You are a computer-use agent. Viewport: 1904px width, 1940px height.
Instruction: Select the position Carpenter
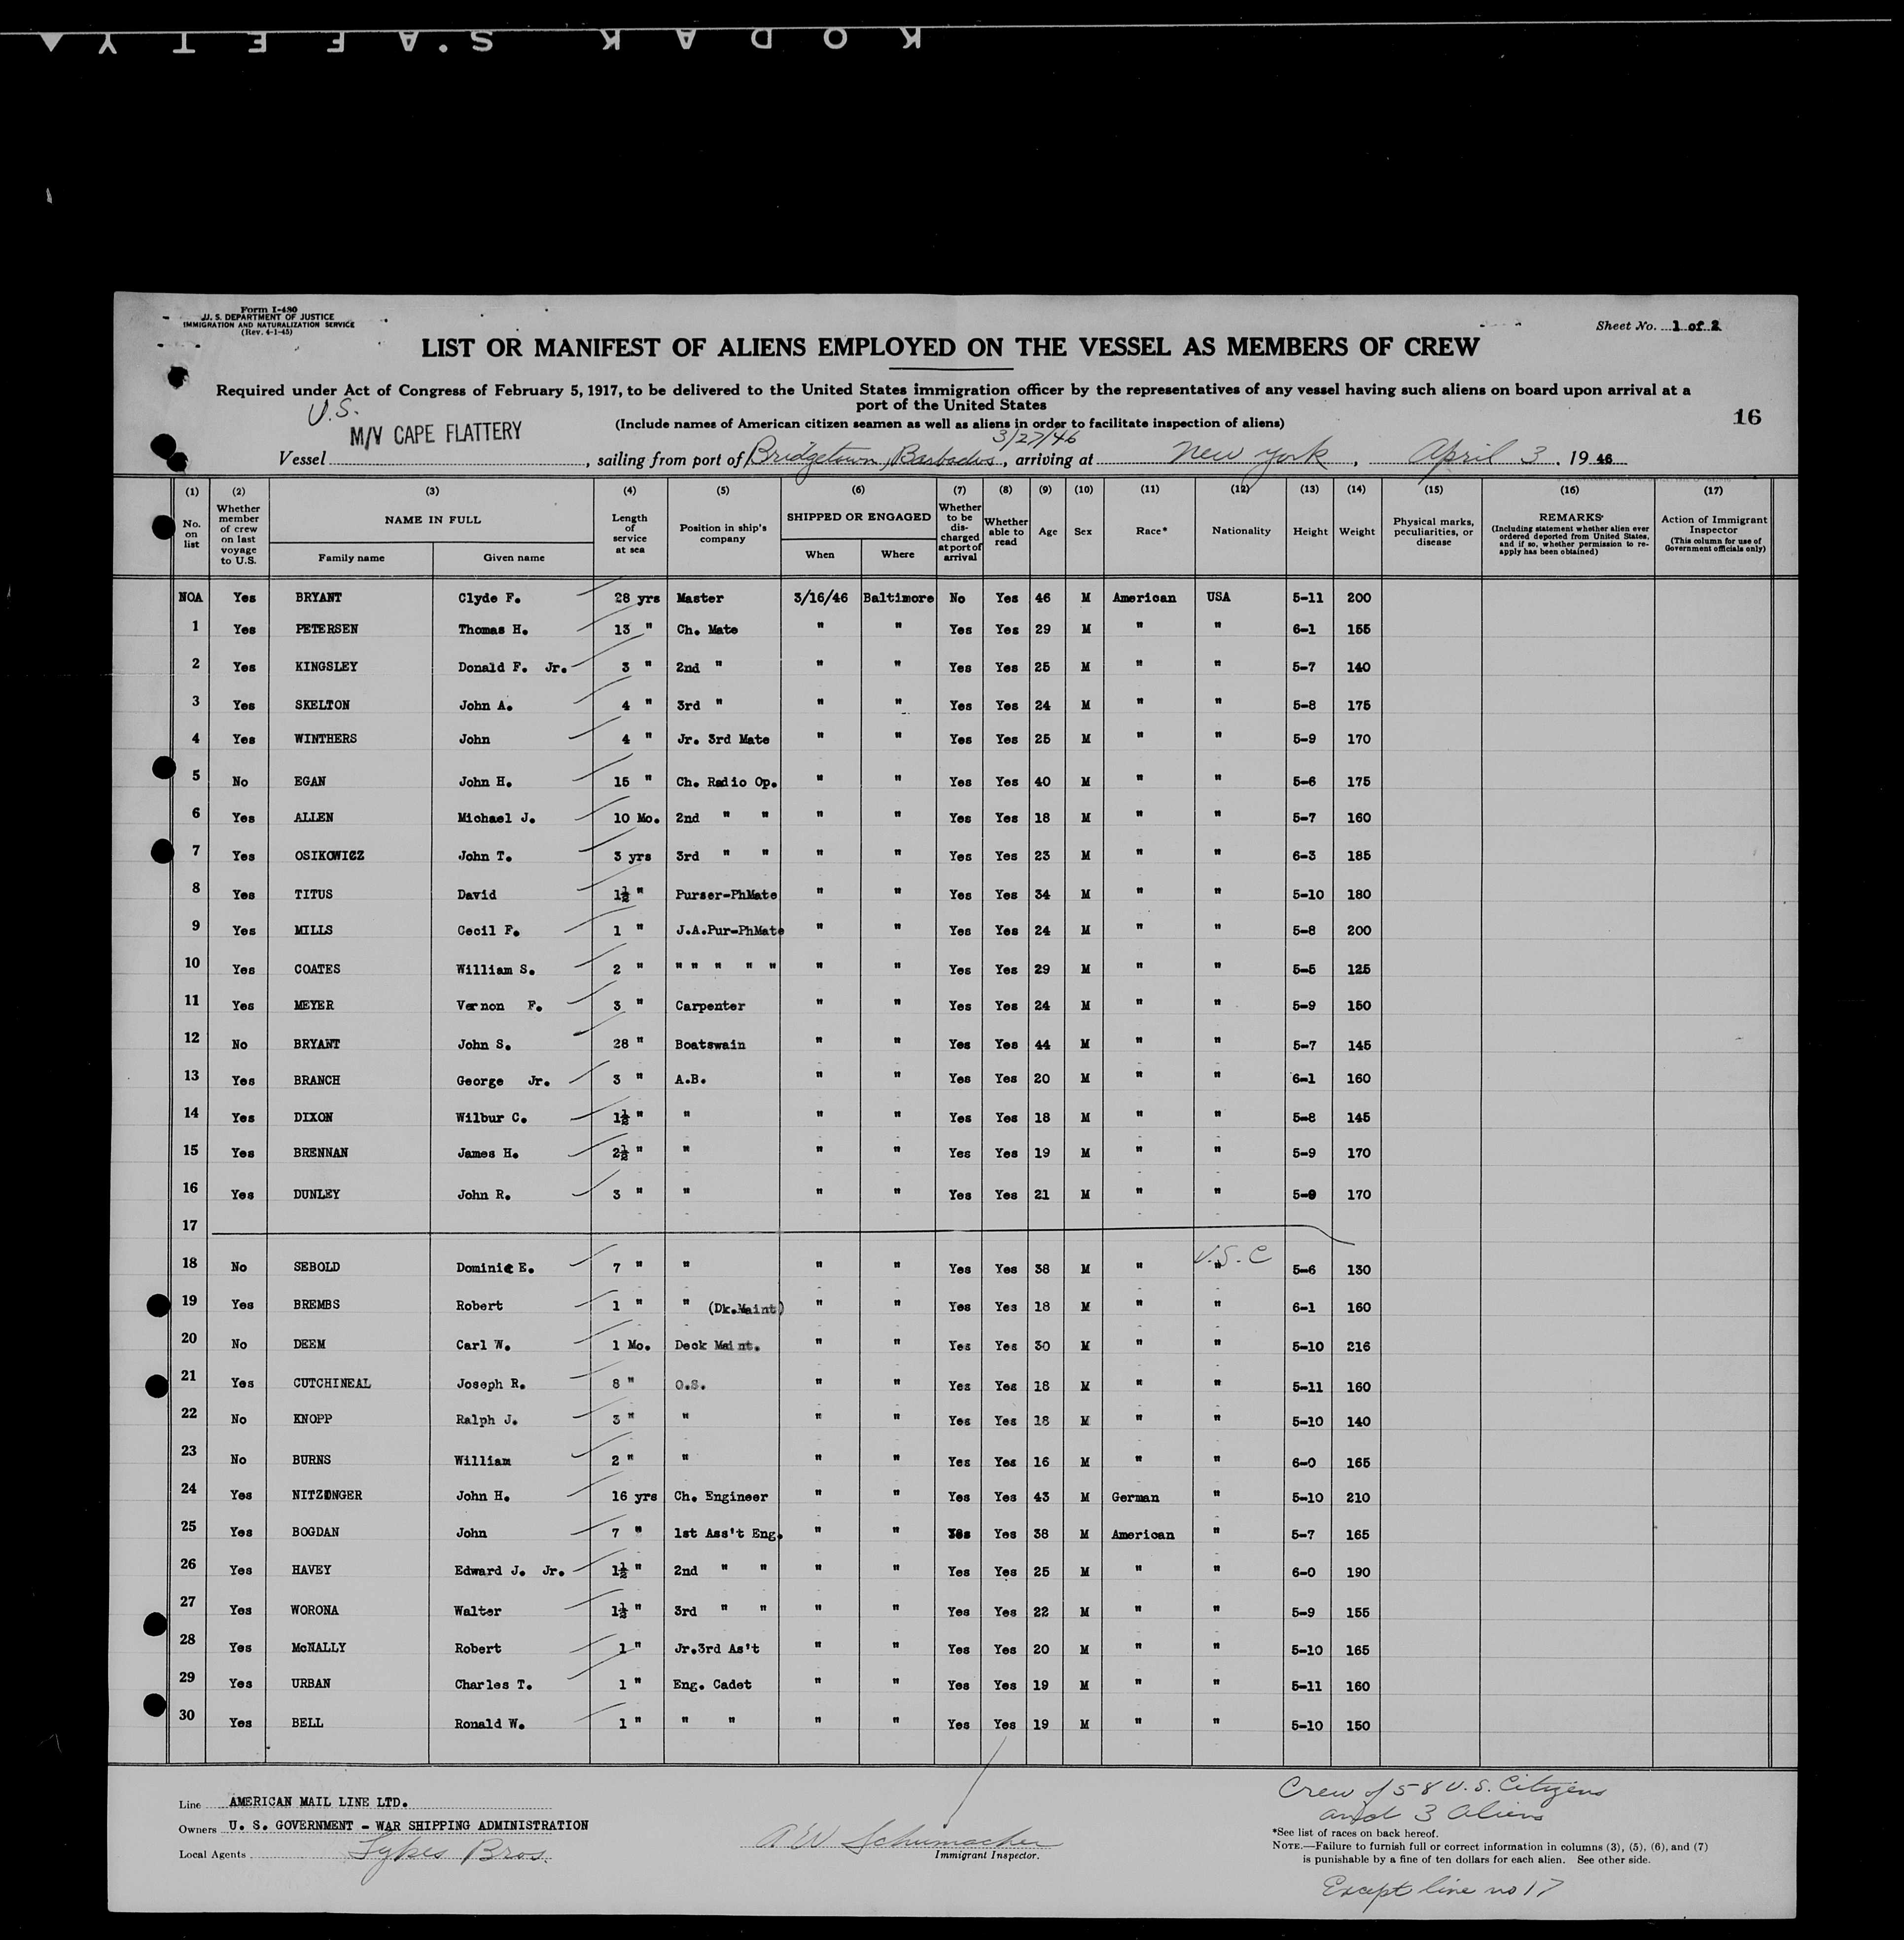(710, 1006)
